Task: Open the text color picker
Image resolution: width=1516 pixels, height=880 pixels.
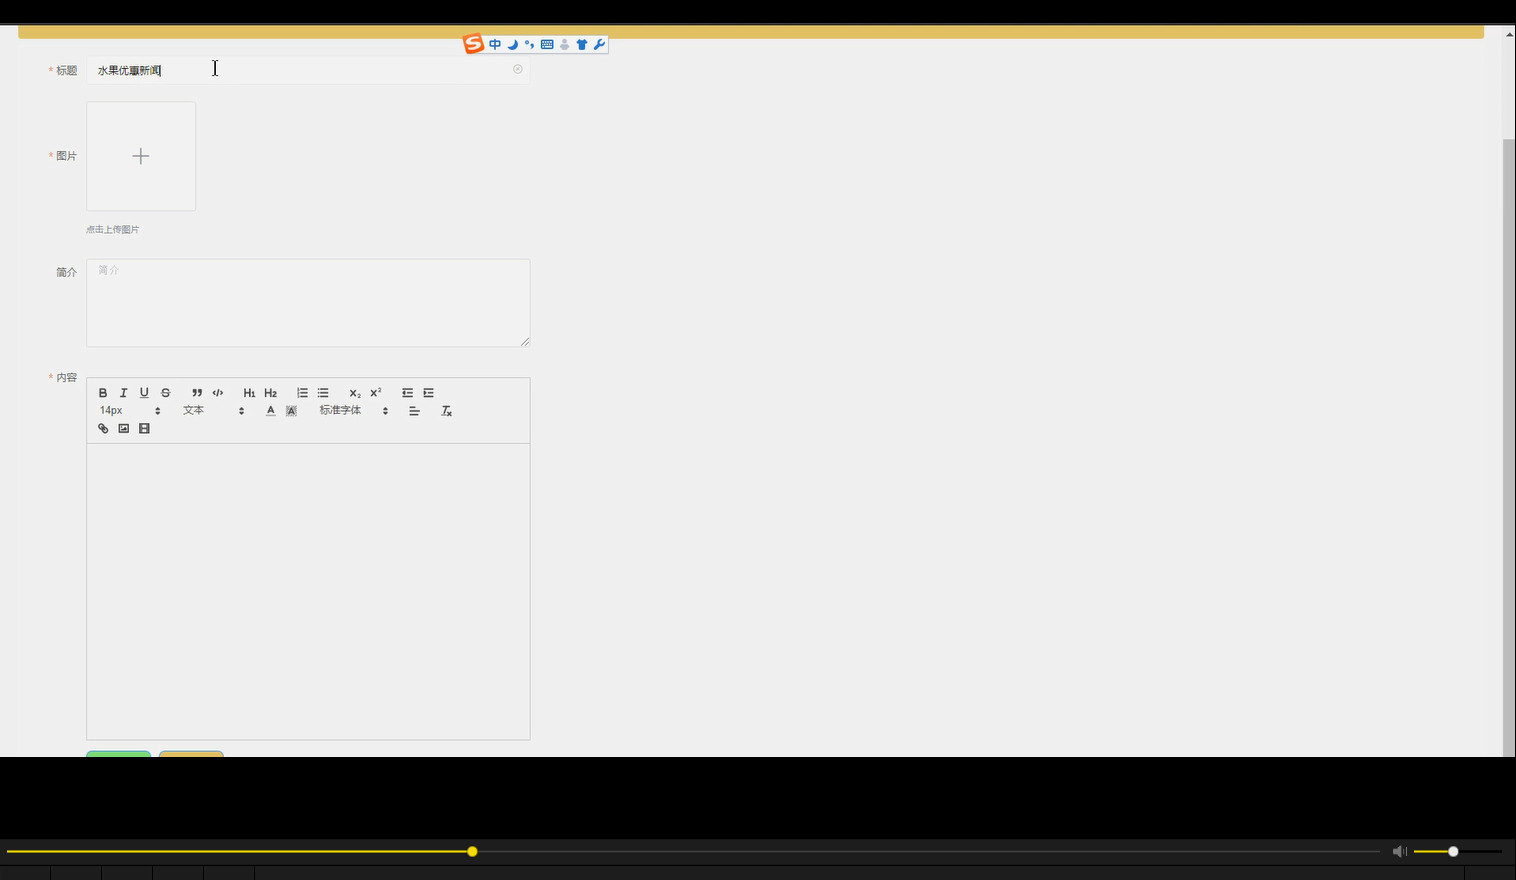Action: pyautogui.click(x=270, y=411)
